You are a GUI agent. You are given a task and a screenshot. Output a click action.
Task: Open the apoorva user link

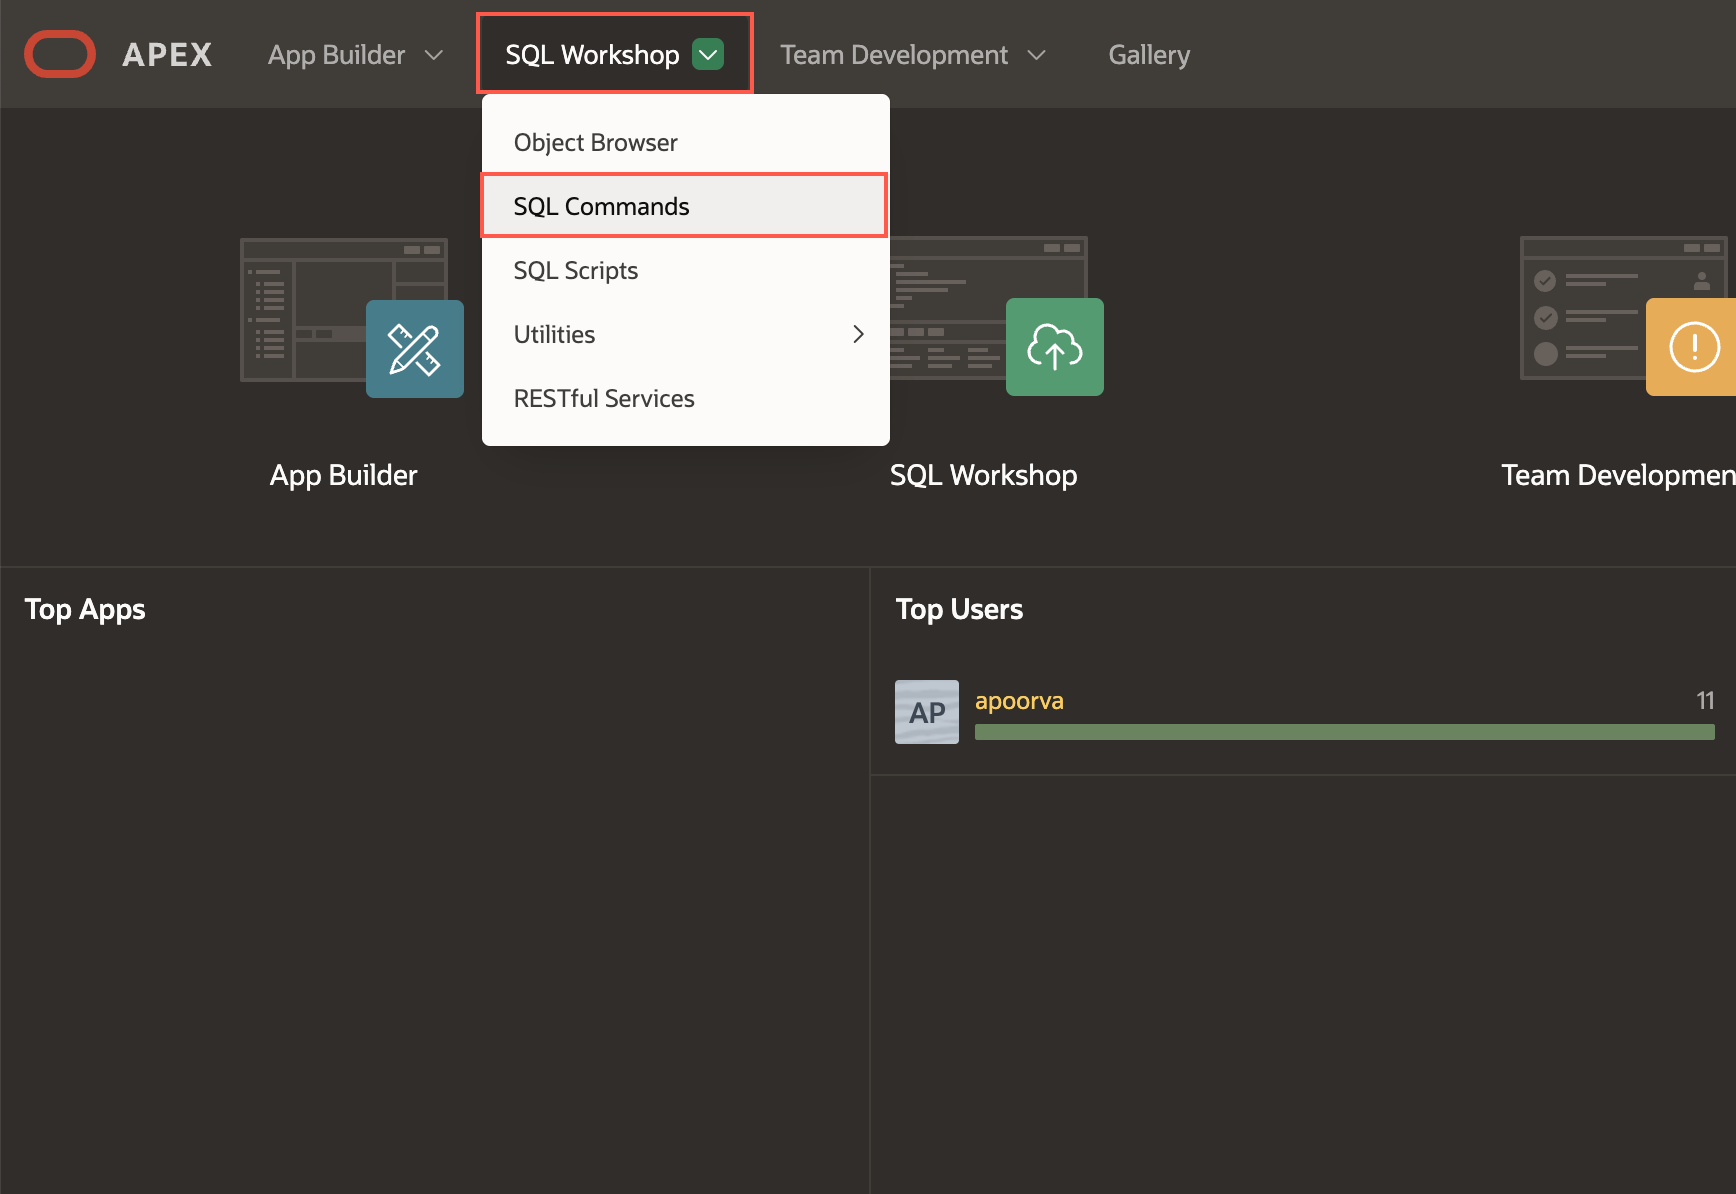point(1019,701)
